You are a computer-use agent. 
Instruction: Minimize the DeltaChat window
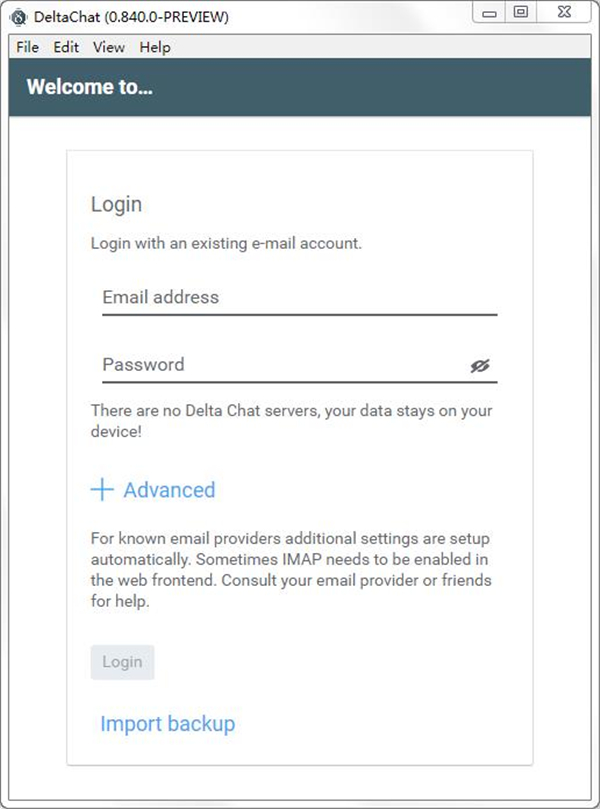click(488, 13)
